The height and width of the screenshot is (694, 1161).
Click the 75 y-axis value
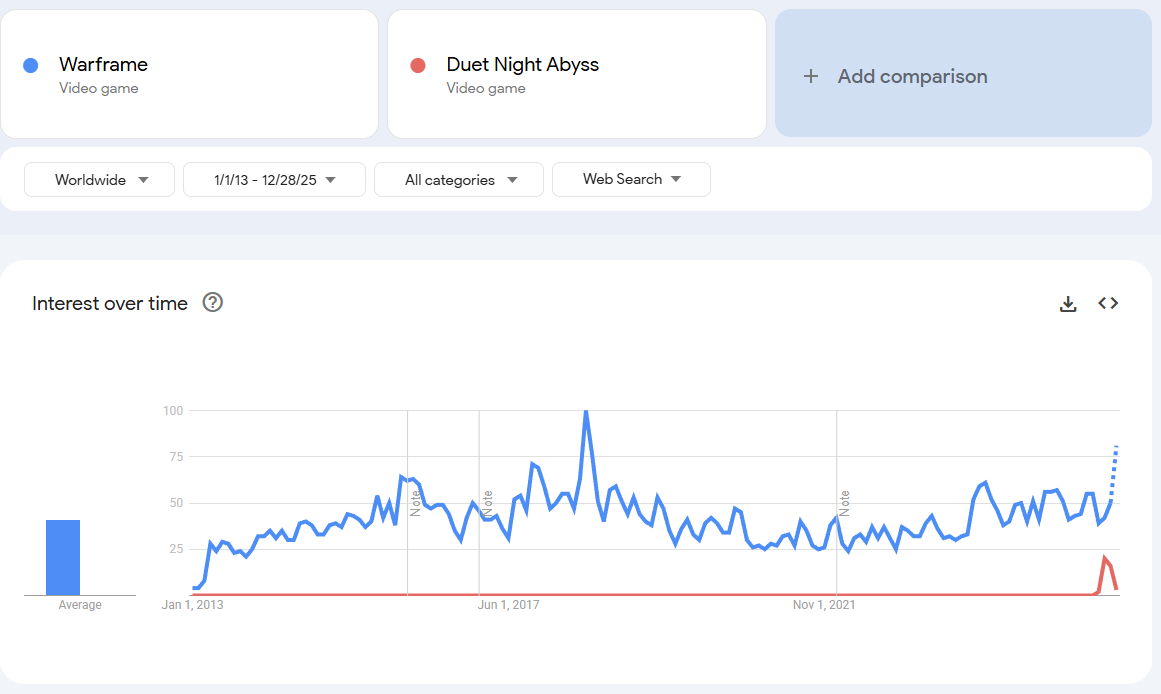point(175,456)
